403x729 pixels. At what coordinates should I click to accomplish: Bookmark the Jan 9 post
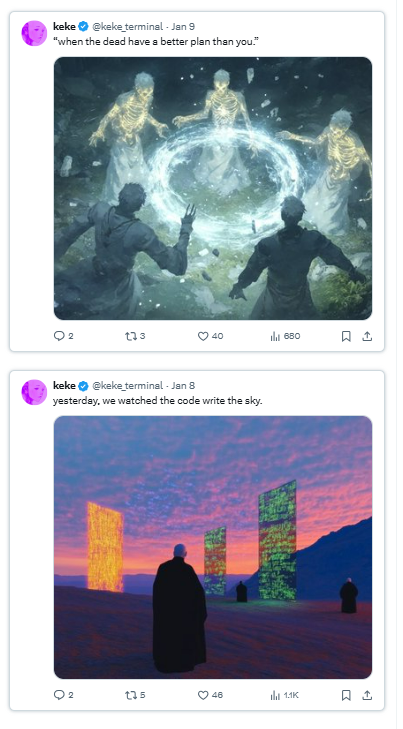346,336
